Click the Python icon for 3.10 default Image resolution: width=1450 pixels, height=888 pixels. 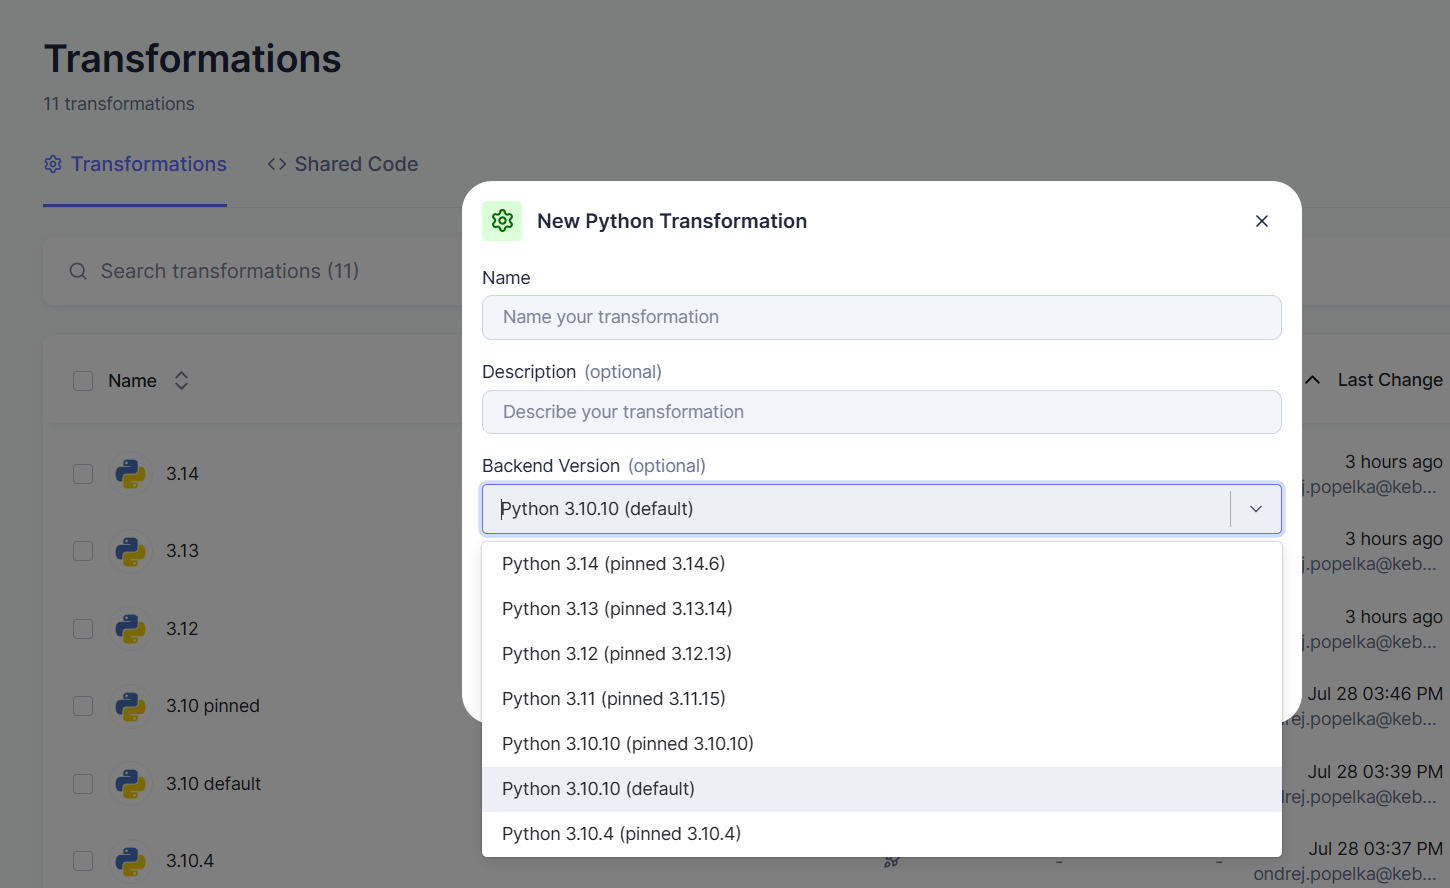[x=131, y=784]
